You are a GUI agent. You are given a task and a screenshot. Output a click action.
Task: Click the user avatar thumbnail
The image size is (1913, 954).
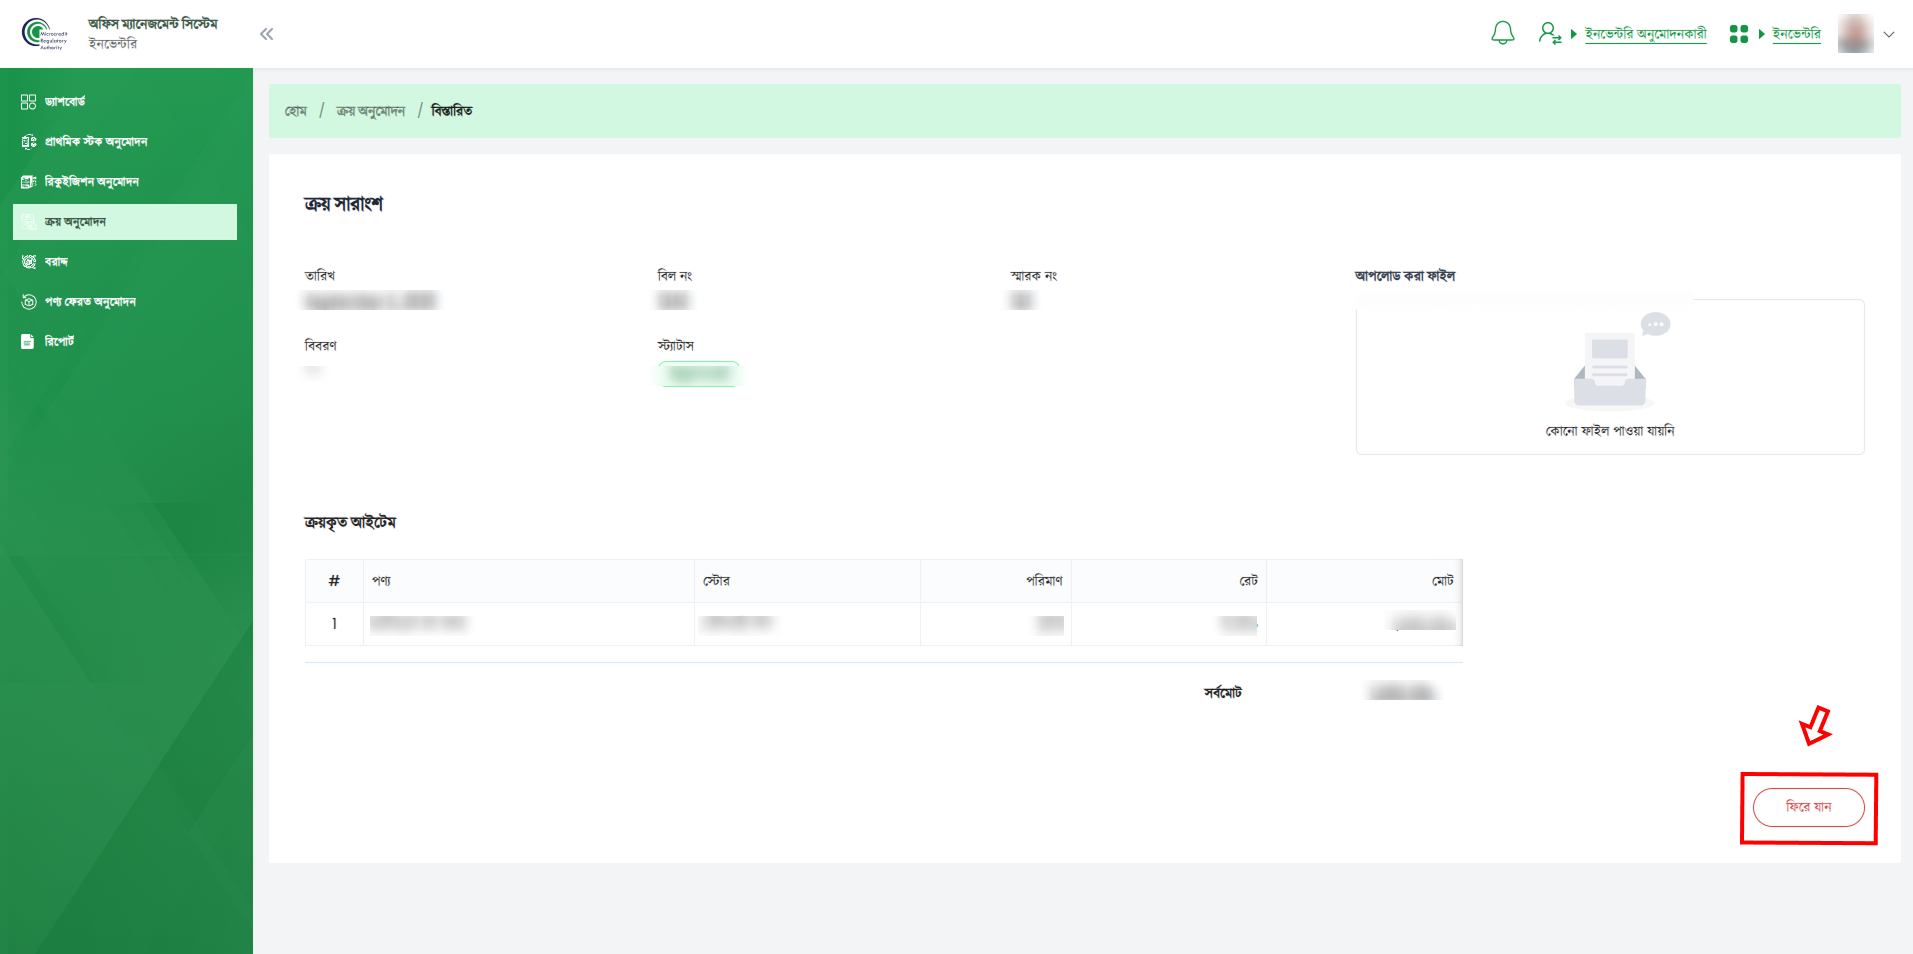1855,34
